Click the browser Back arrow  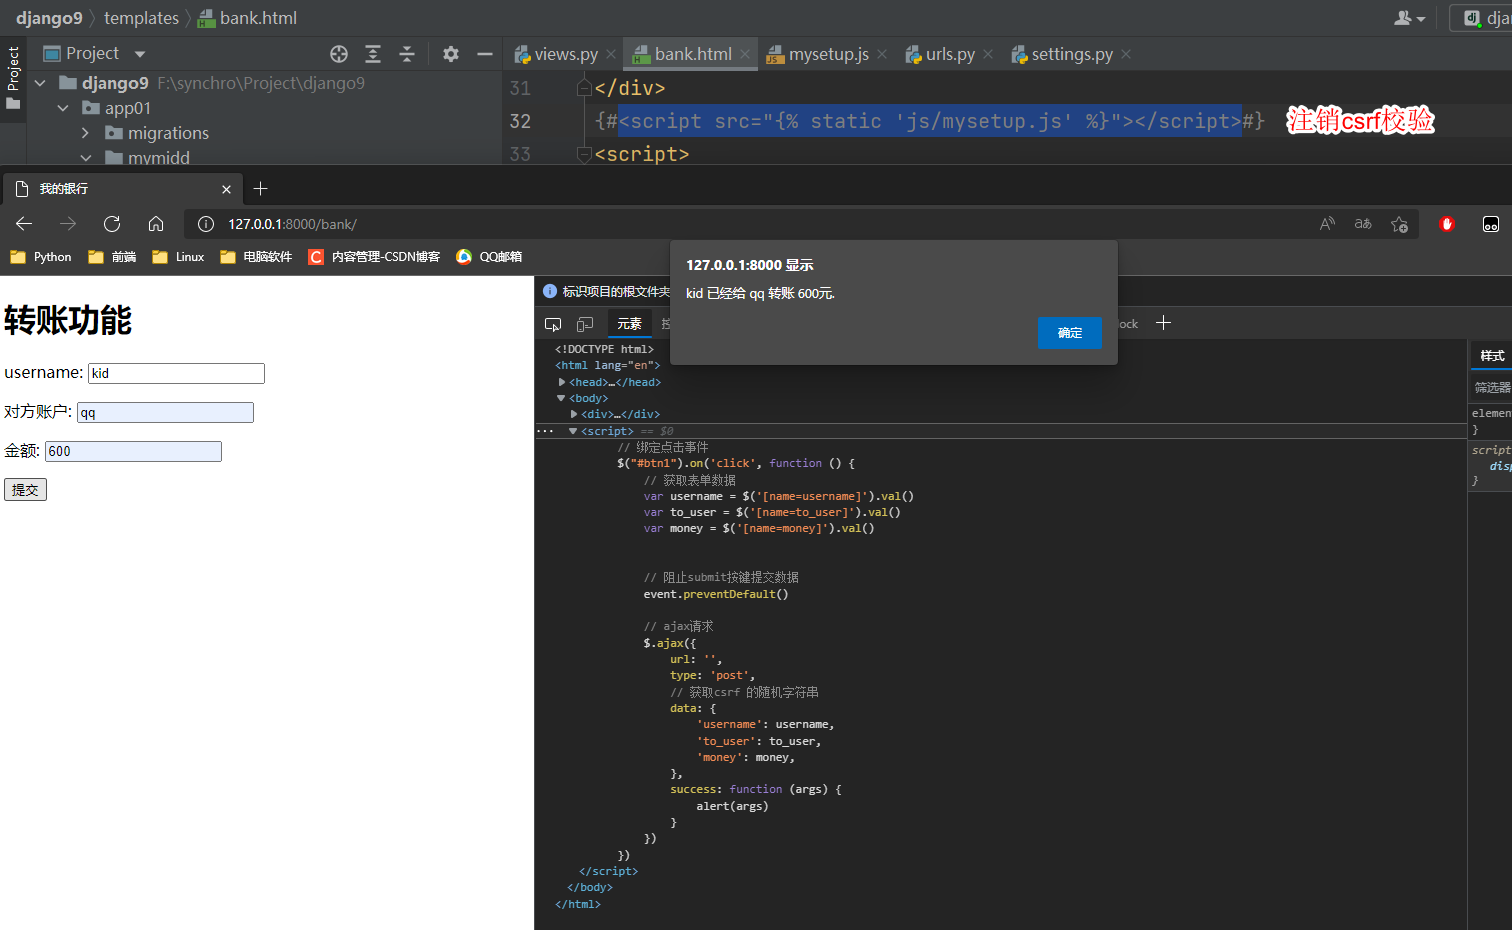click(x=24, y=224)
